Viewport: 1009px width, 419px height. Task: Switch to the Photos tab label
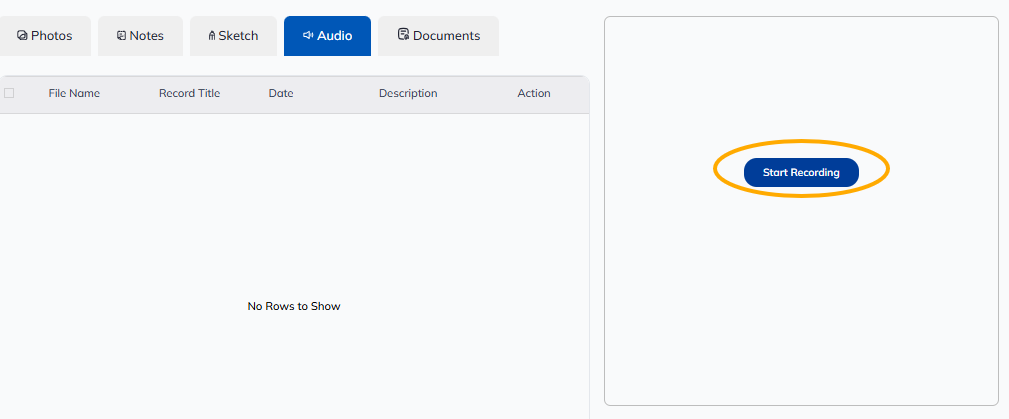[51, 36]
